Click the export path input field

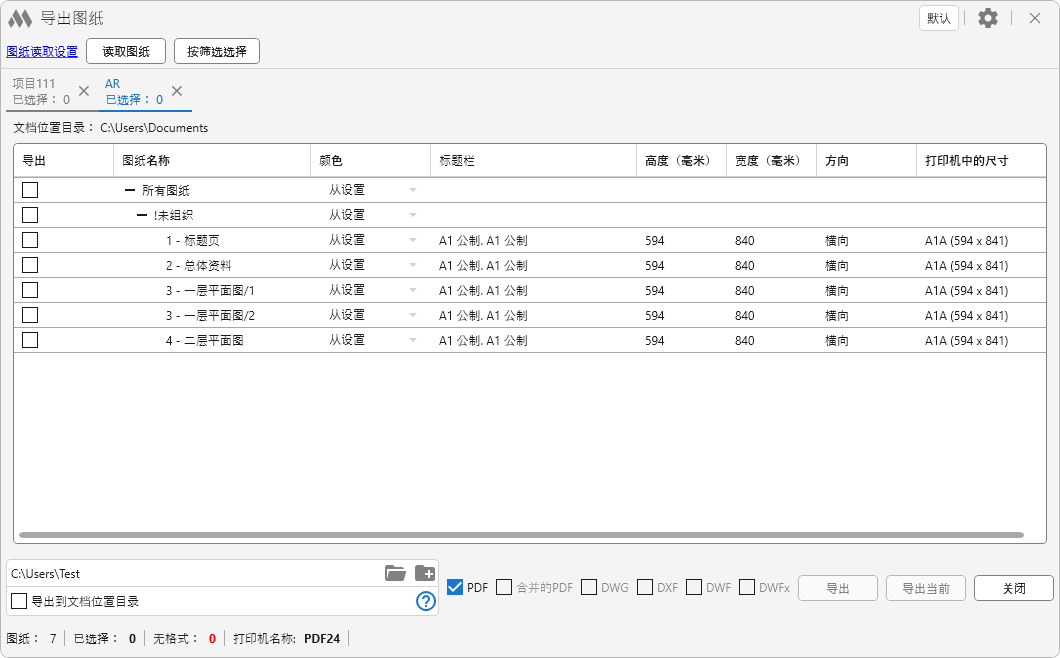click(x=190, y=573)
